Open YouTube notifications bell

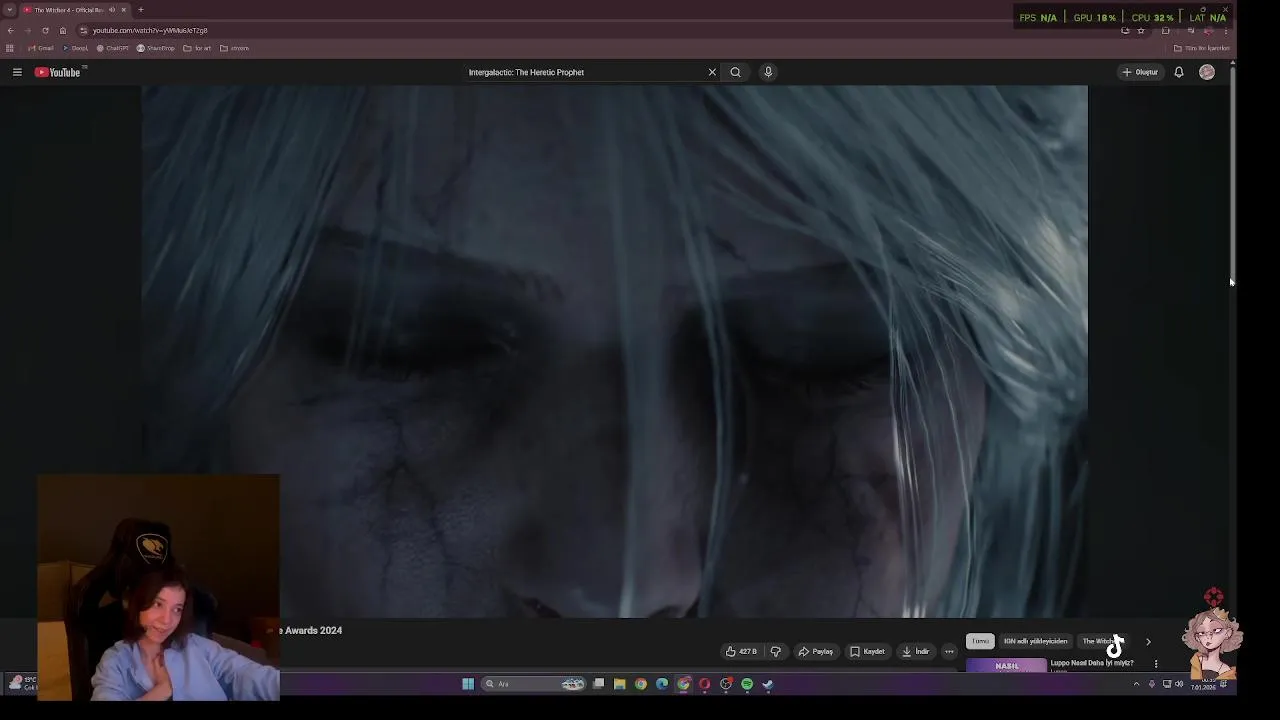tap(1179, 72)
